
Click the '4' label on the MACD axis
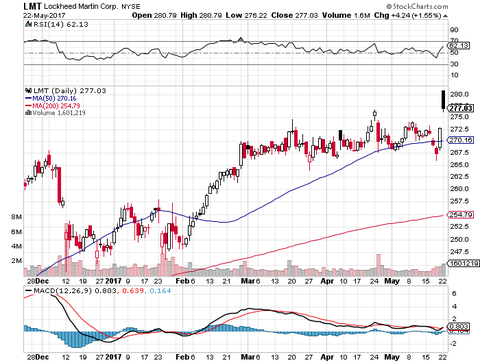click(x=454, y=306)
